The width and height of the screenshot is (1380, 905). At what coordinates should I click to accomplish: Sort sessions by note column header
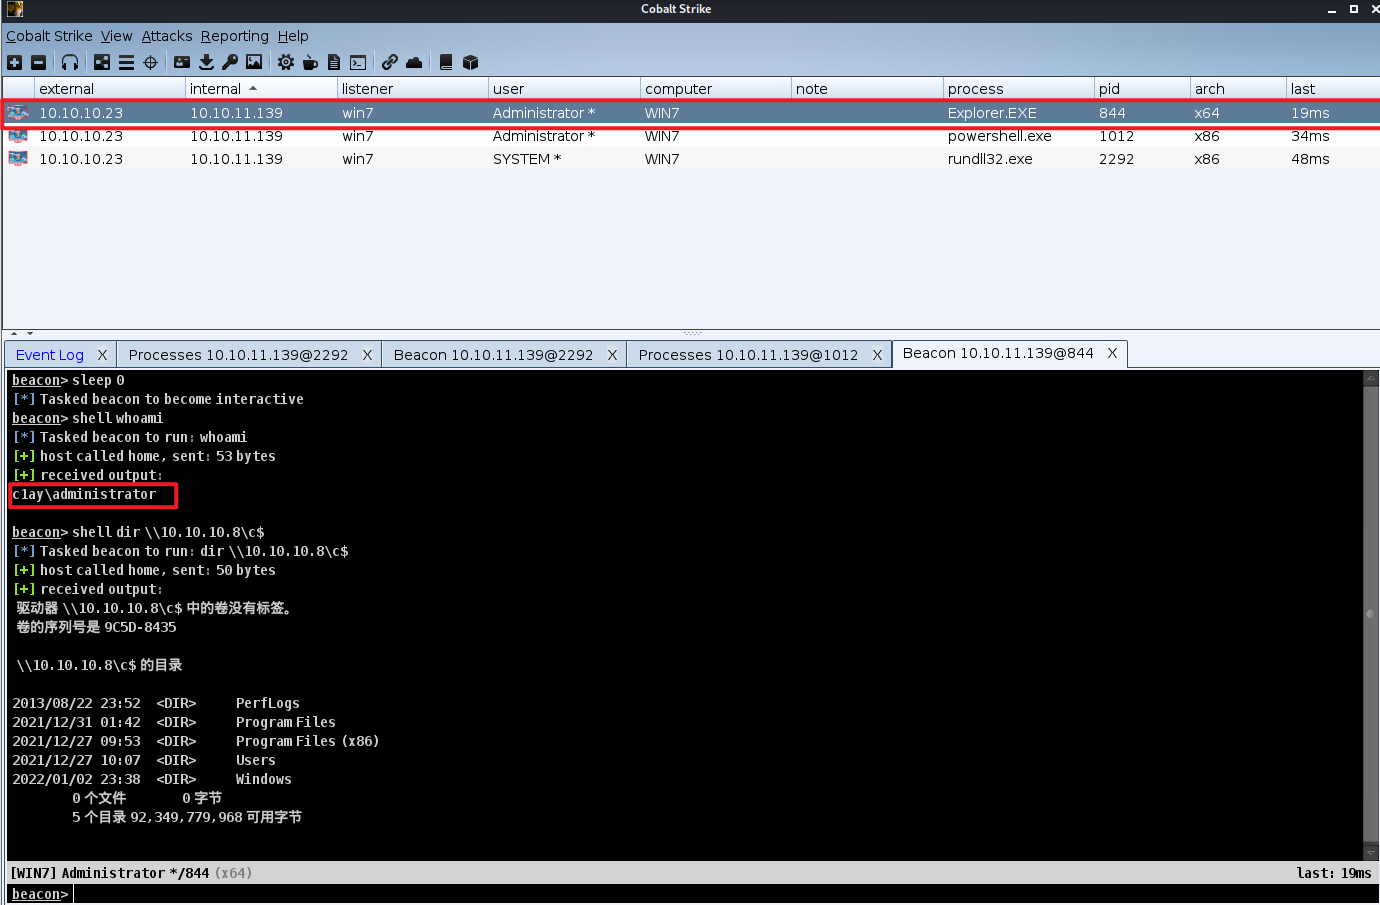coord(867,89)
